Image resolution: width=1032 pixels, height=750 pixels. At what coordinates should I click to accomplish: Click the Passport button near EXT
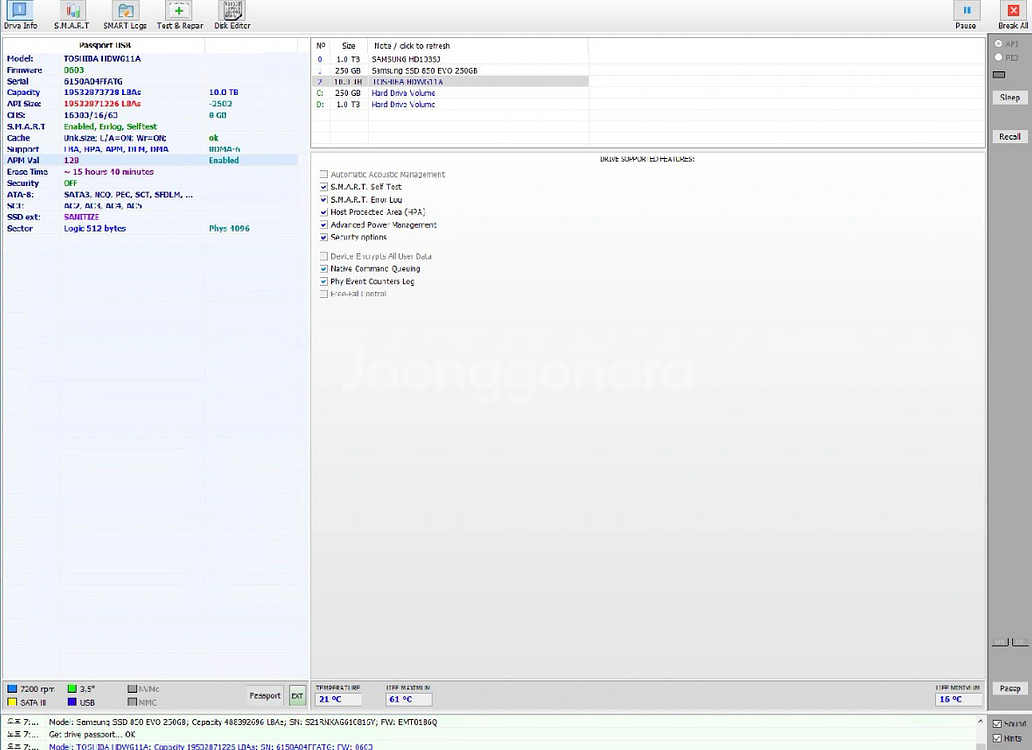tap(265, 695)
